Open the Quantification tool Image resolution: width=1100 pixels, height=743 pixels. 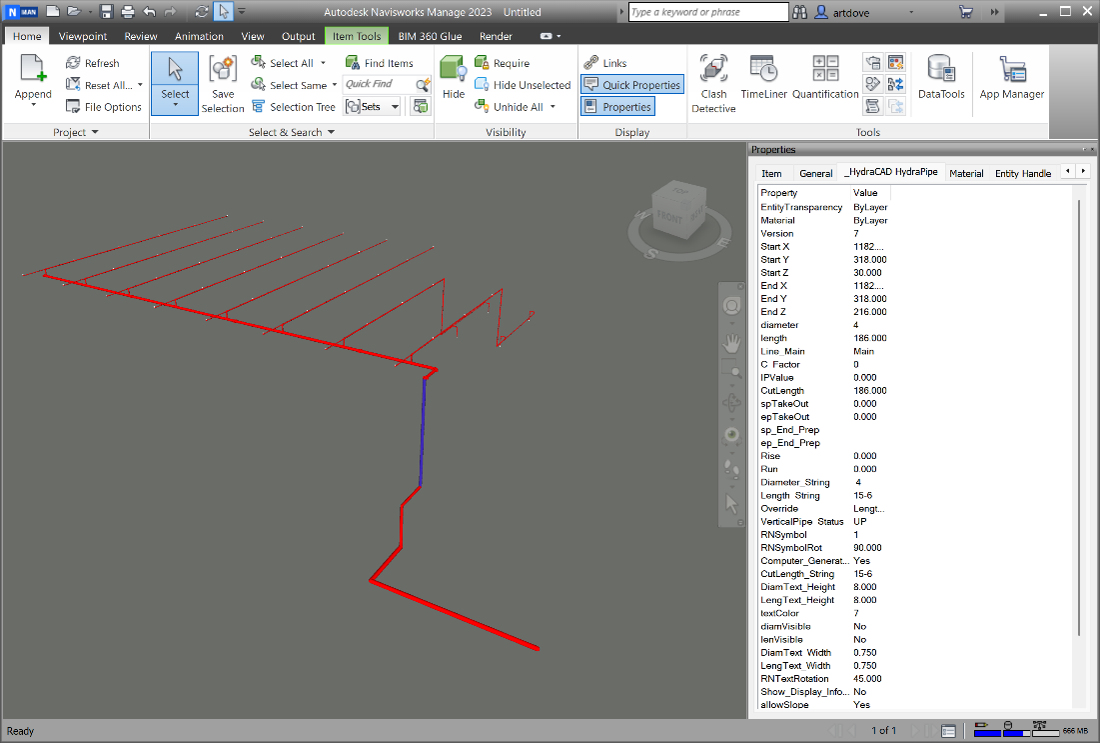(x=825, y=77)
